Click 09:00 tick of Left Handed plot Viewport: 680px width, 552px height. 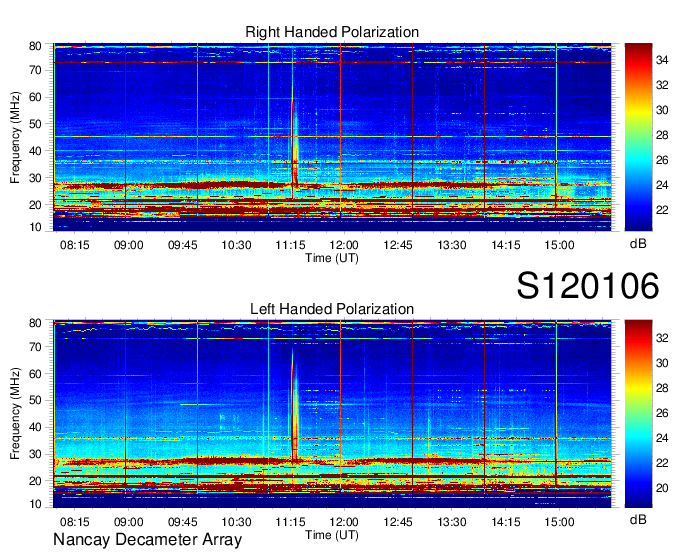tap(129, 522)
